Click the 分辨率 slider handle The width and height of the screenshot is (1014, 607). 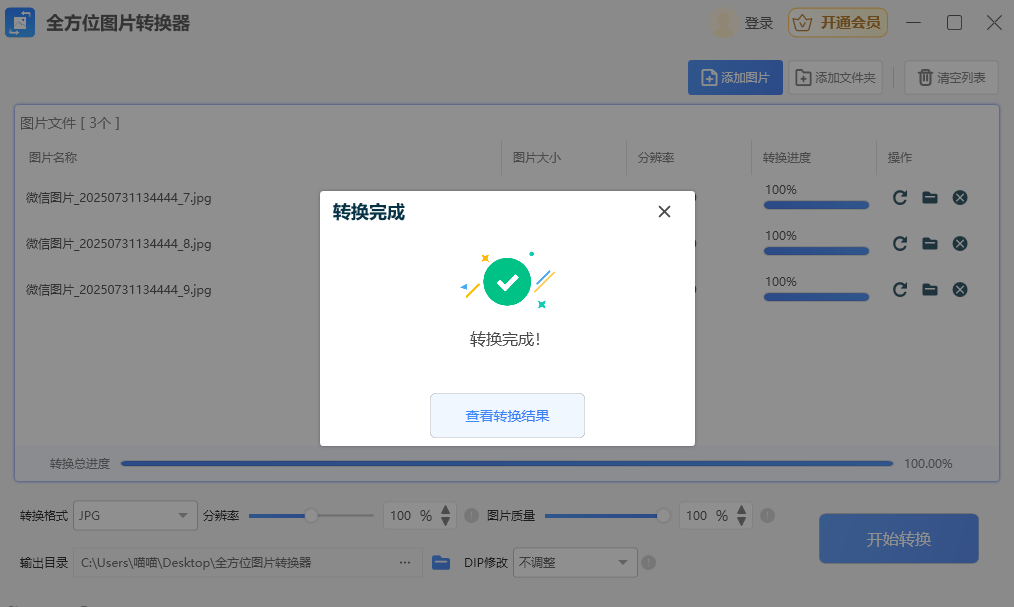pos(311,516)
